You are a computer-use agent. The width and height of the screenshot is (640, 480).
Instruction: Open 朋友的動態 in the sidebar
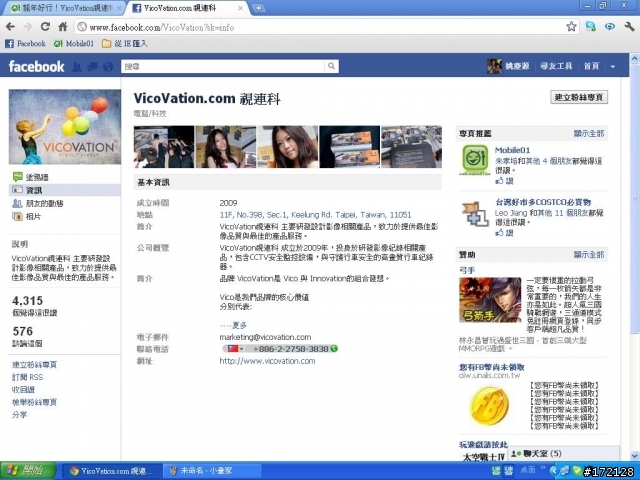tap(38, 203)
